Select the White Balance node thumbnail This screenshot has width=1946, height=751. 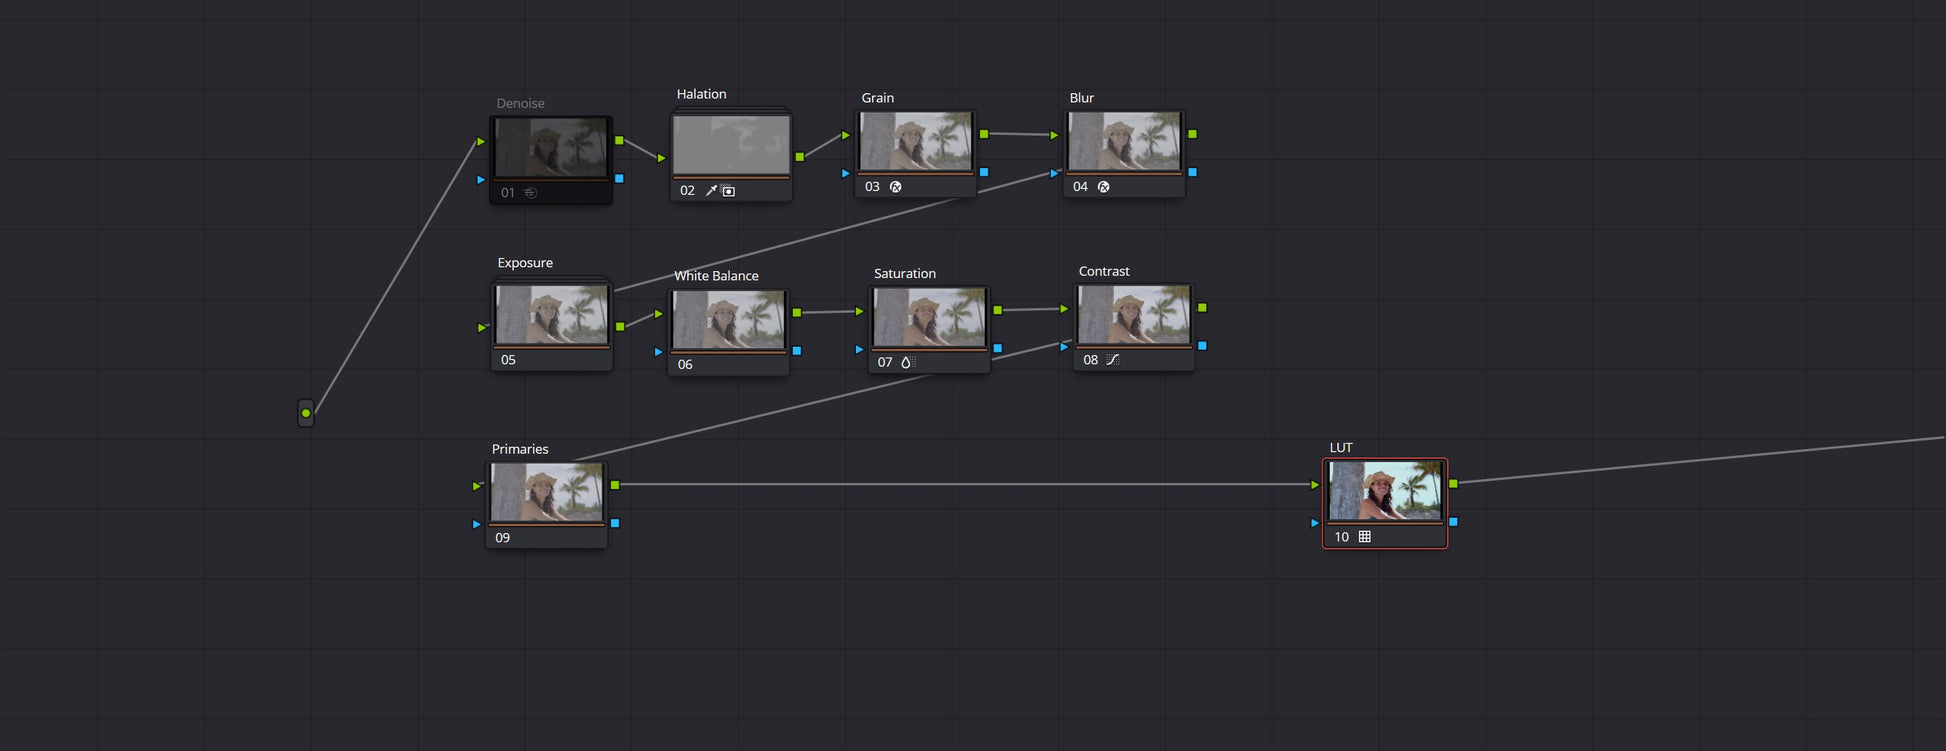(x=728, y=320)
